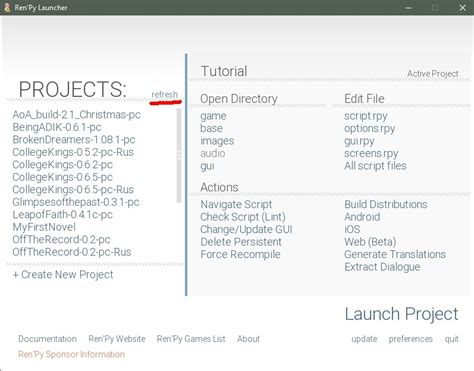474x371 pixels.
Task: Open the game directory
Action: coord(213,116)
